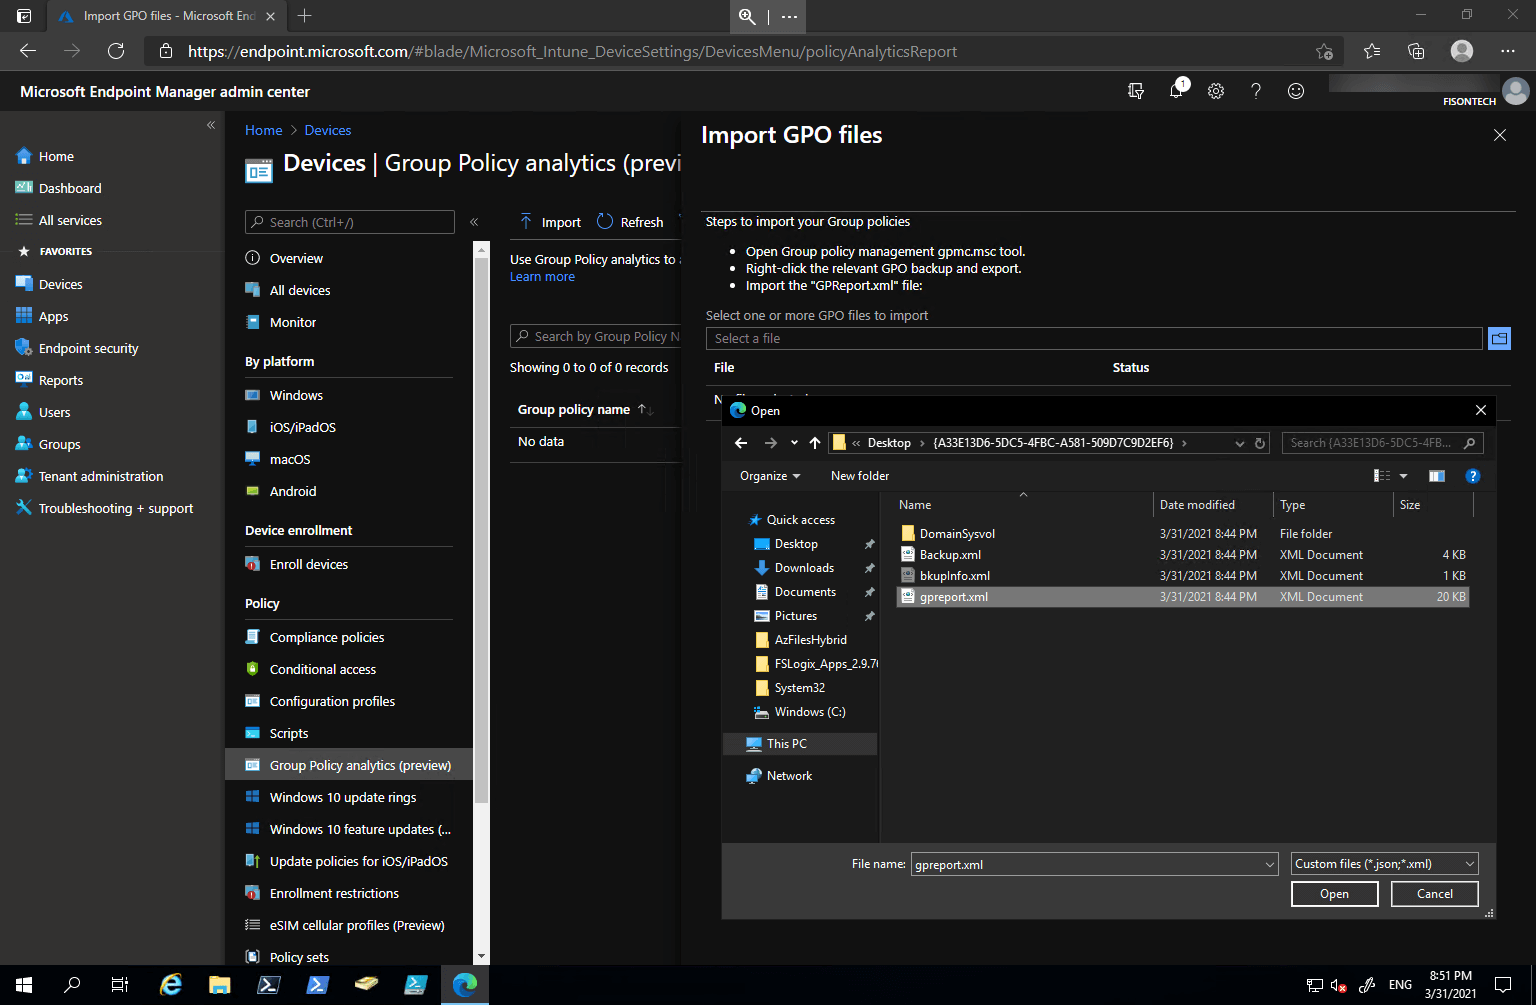Image resolution: width=1536 pixels, height=1005 pixels.
Task: Click the Open button in file dialog
Action: [1334, 894]
